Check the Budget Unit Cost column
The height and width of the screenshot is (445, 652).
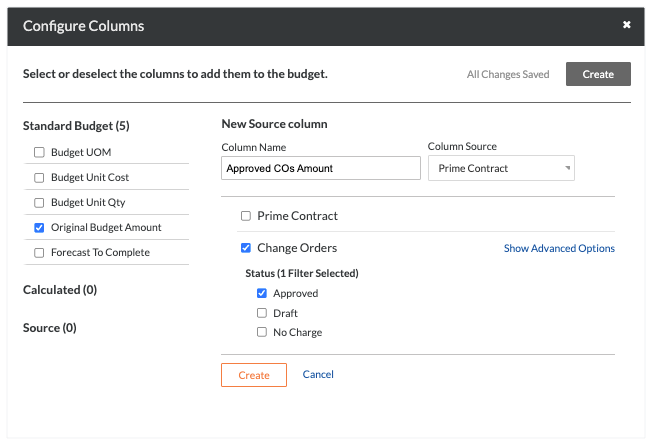click(x=40, y=177)
